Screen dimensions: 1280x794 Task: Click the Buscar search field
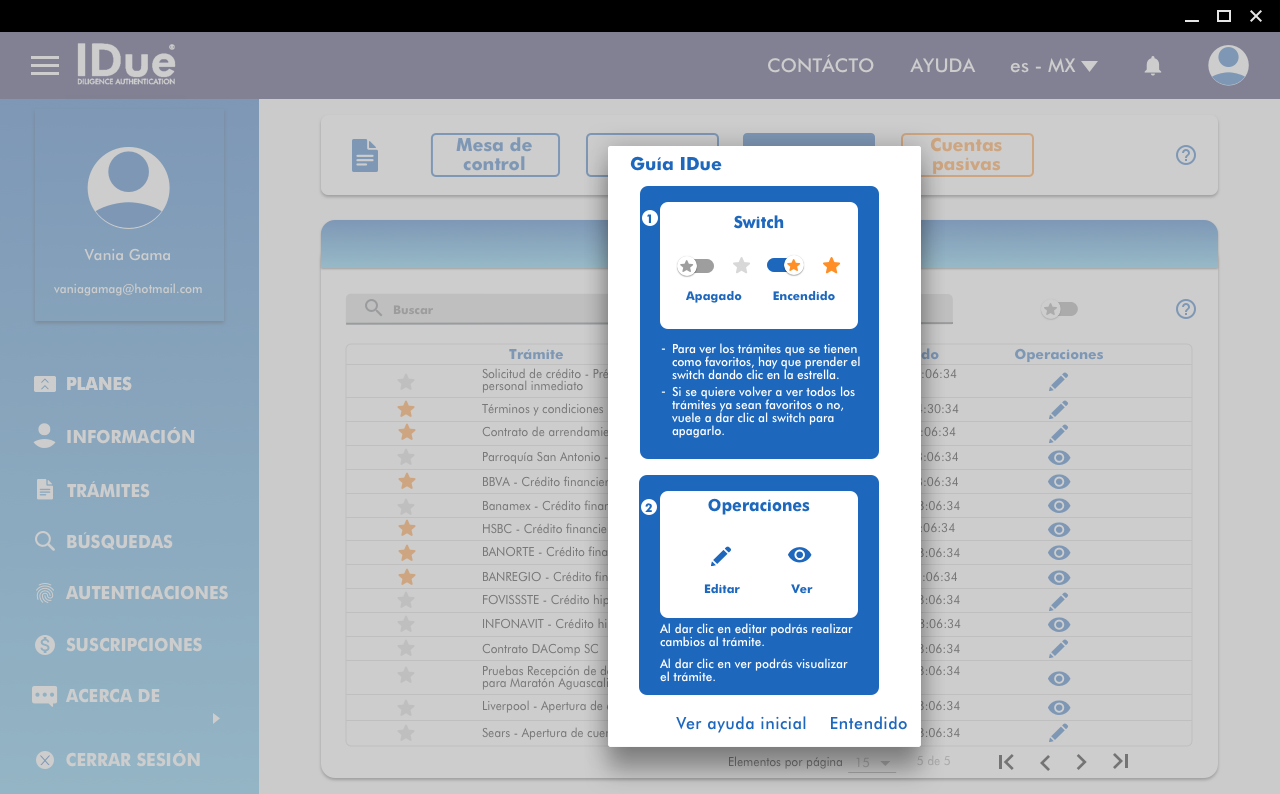[x=480, y=310]
